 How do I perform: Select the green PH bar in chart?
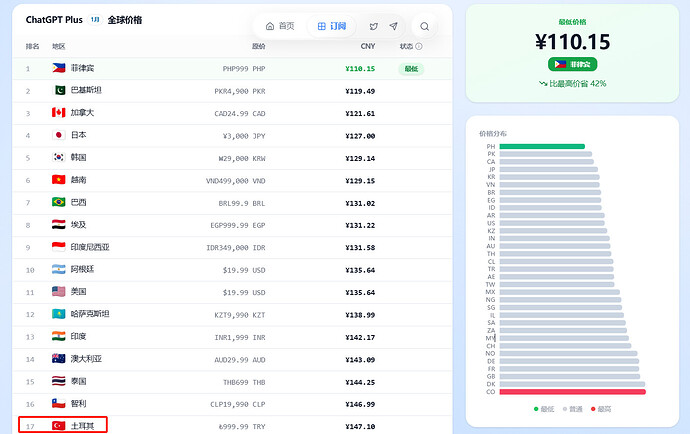[542, 146]
